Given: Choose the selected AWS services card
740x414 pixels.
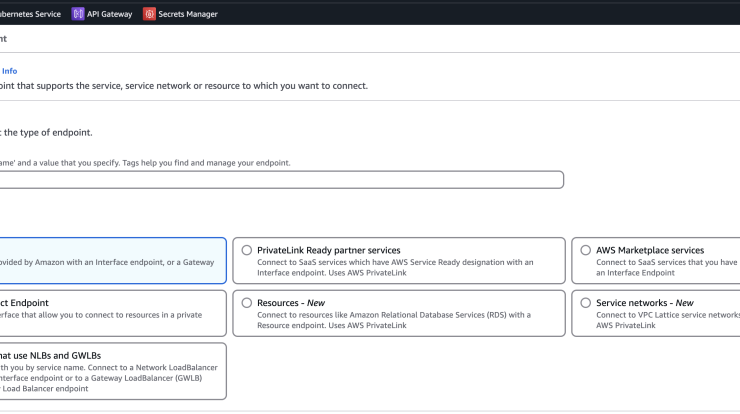Looking at the screenshot, I should [113, 261].
